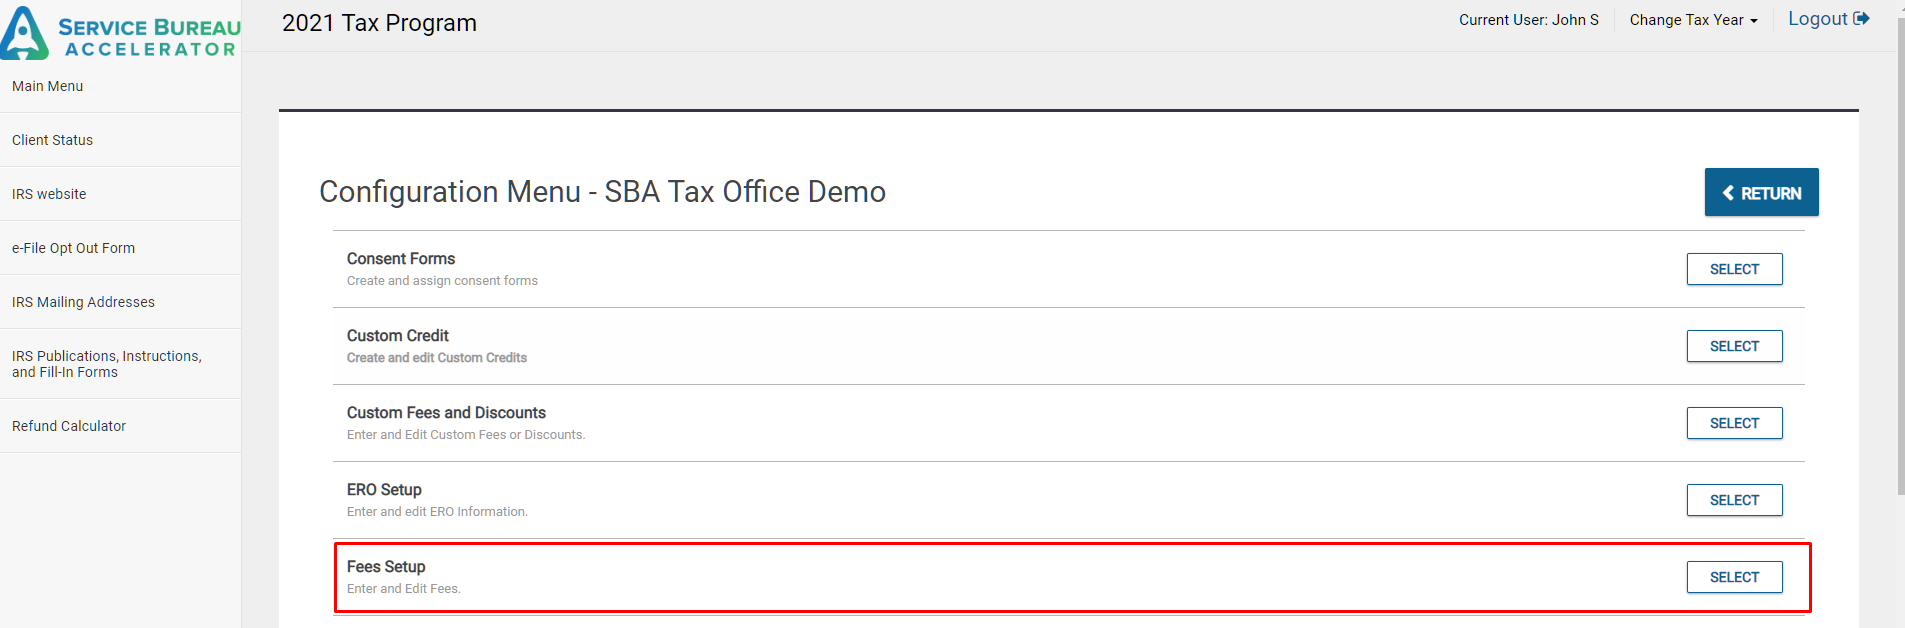The image size is (1905, 628).
Task: Click the chevron icon on the Return button
Action: (1728, 193)
